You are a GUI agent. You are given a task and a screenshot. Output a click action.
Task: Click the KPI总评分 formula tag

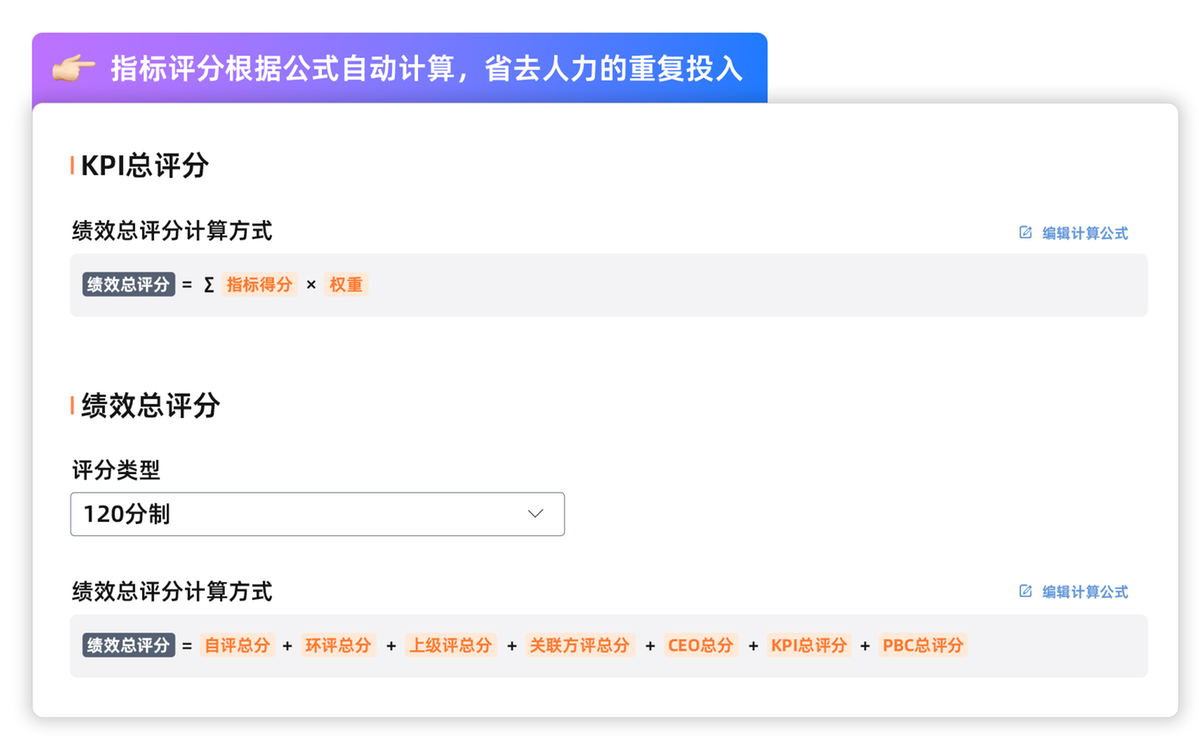(809, 646)
